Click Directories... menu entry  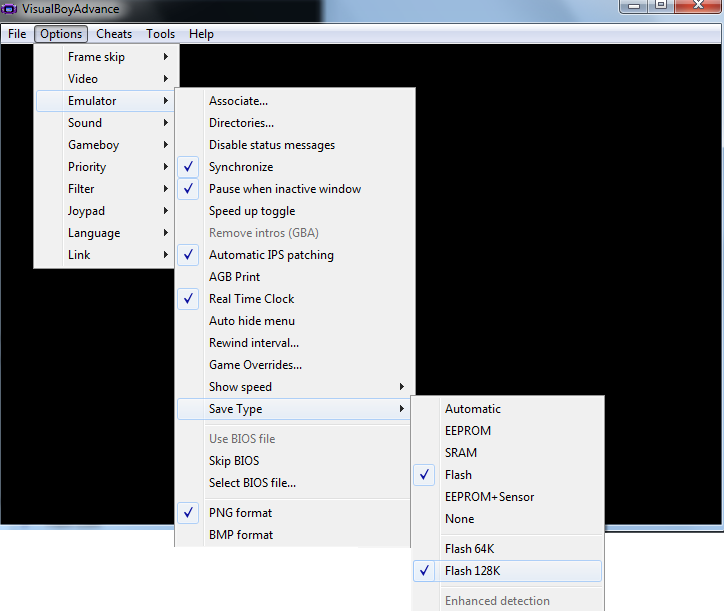point(241,123)
